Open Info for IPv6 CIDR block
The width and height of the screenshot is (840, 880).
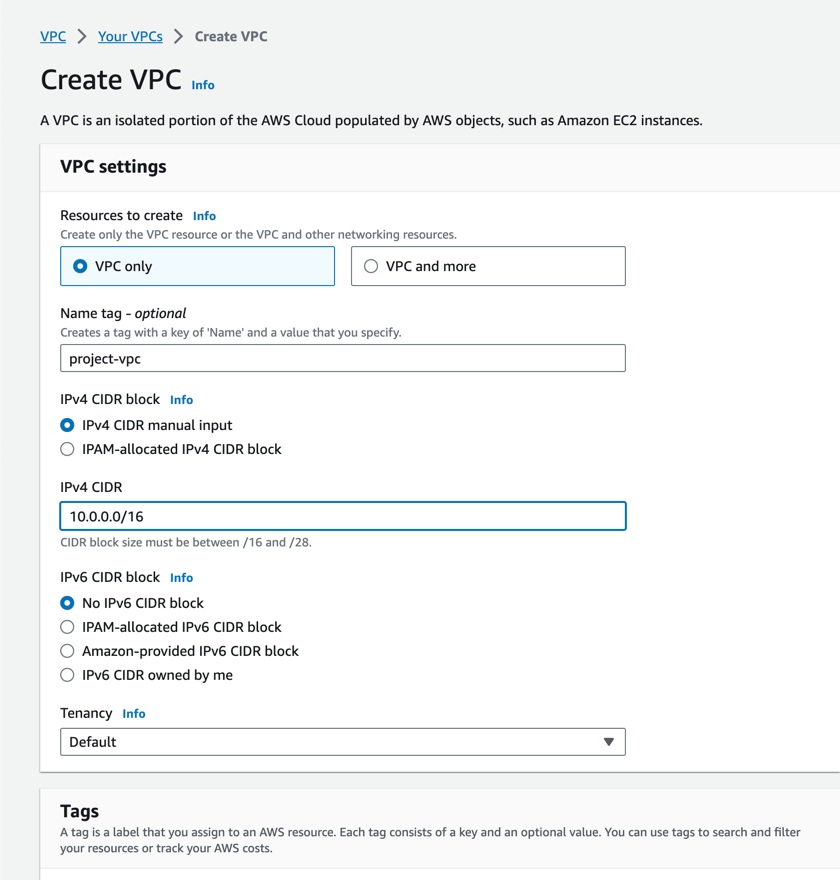pos(181,578)
